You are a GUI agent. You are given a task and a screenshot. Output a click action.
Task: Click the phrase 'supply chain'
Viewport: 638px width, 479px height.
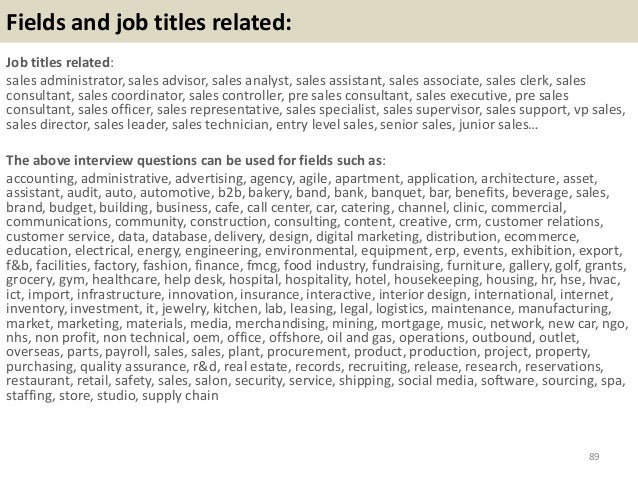pyautogui.click(x=180, y=396)
